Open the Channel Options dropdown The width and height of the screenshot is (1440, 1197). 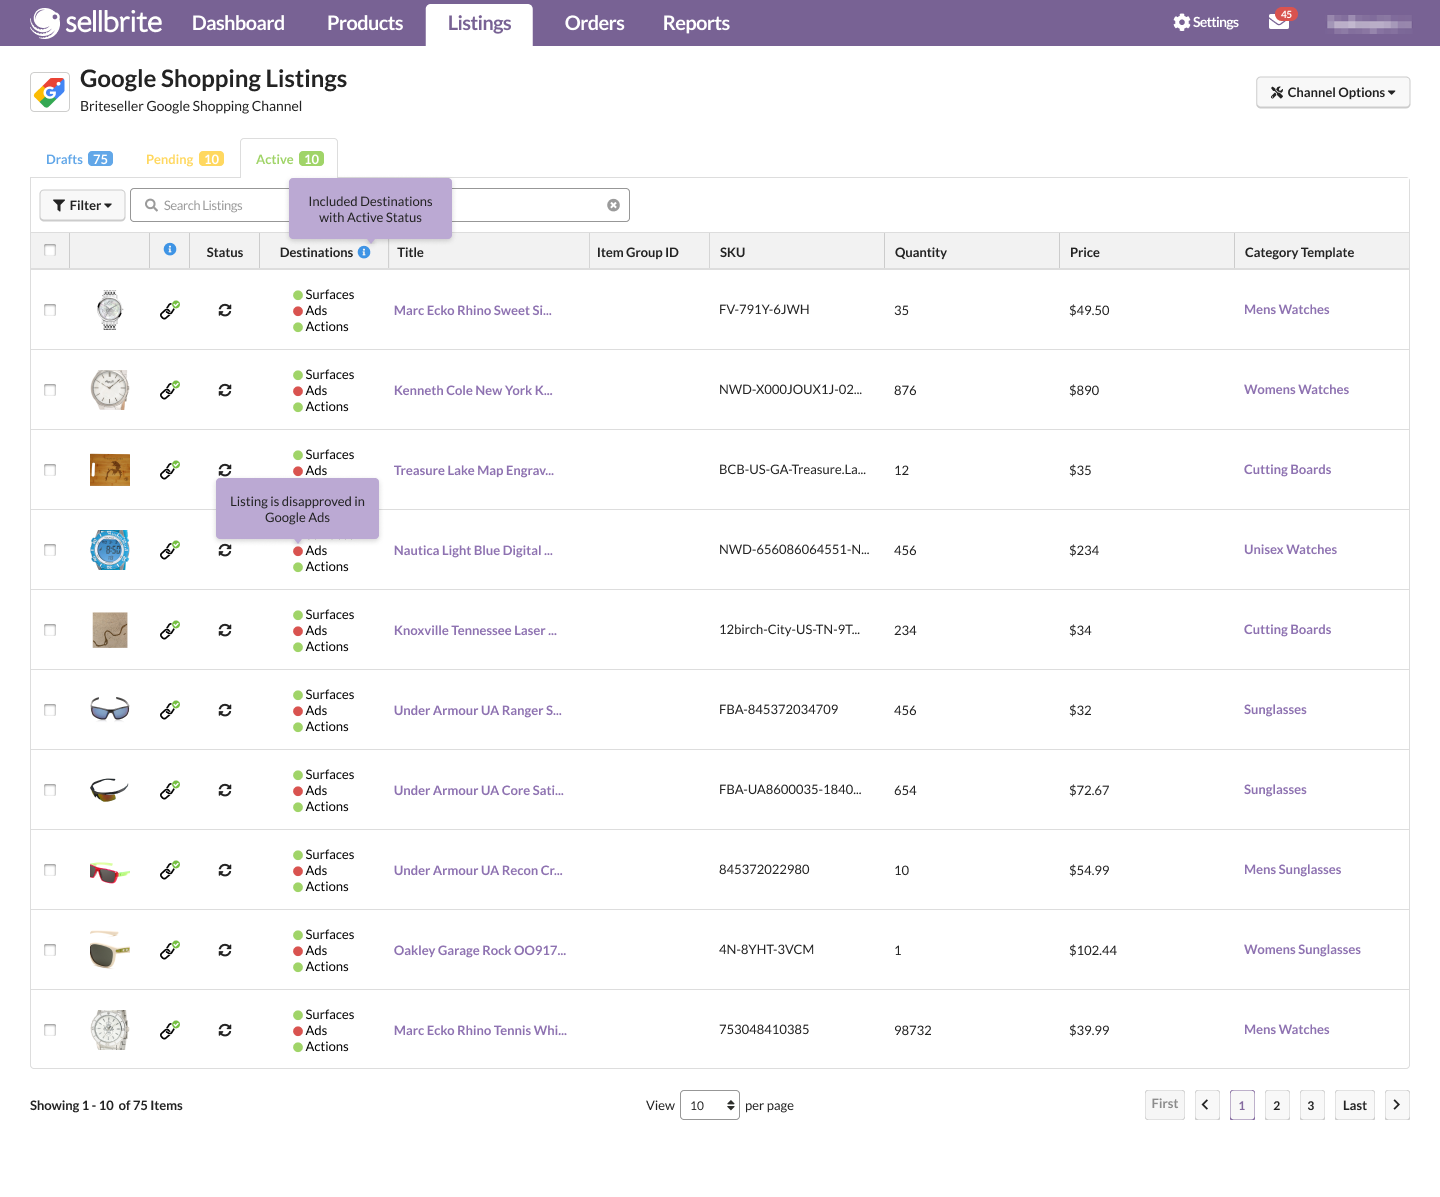(x=1333, y=92)
